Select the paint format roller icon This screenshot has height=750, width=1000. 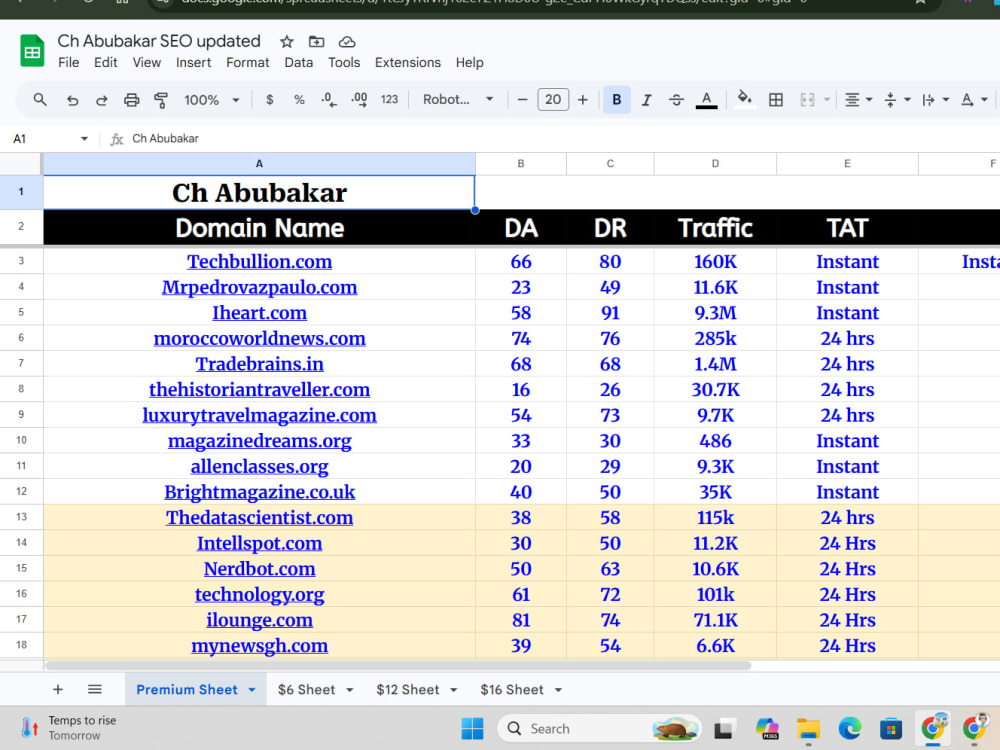[161, 100]
